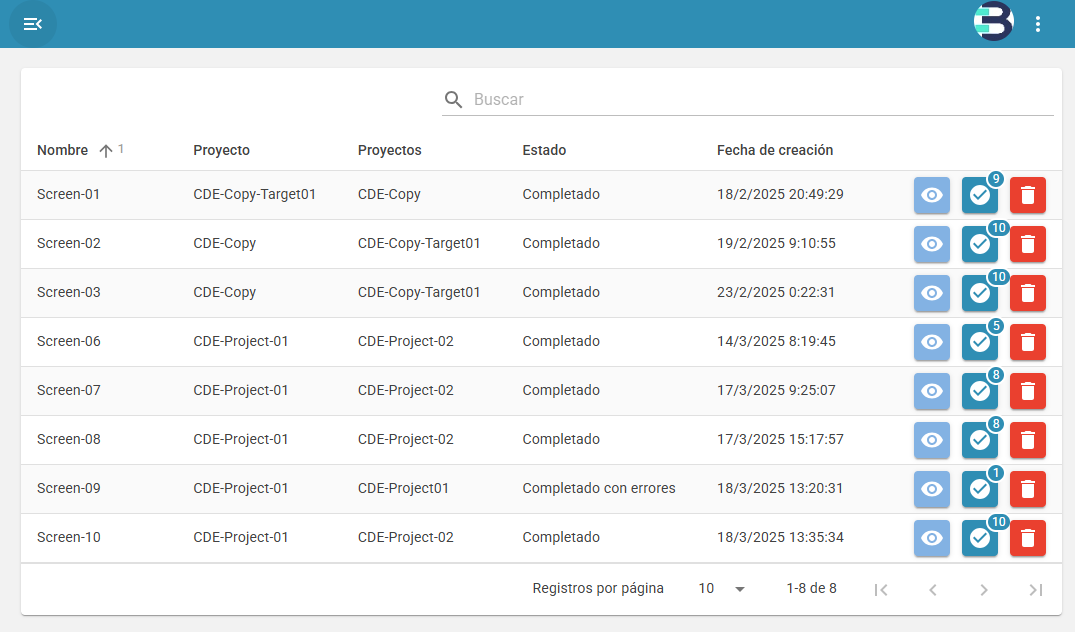Delete Screen-03 with the trash icon
Viewport: 1075px width, 632px height.
[1028, 293]
